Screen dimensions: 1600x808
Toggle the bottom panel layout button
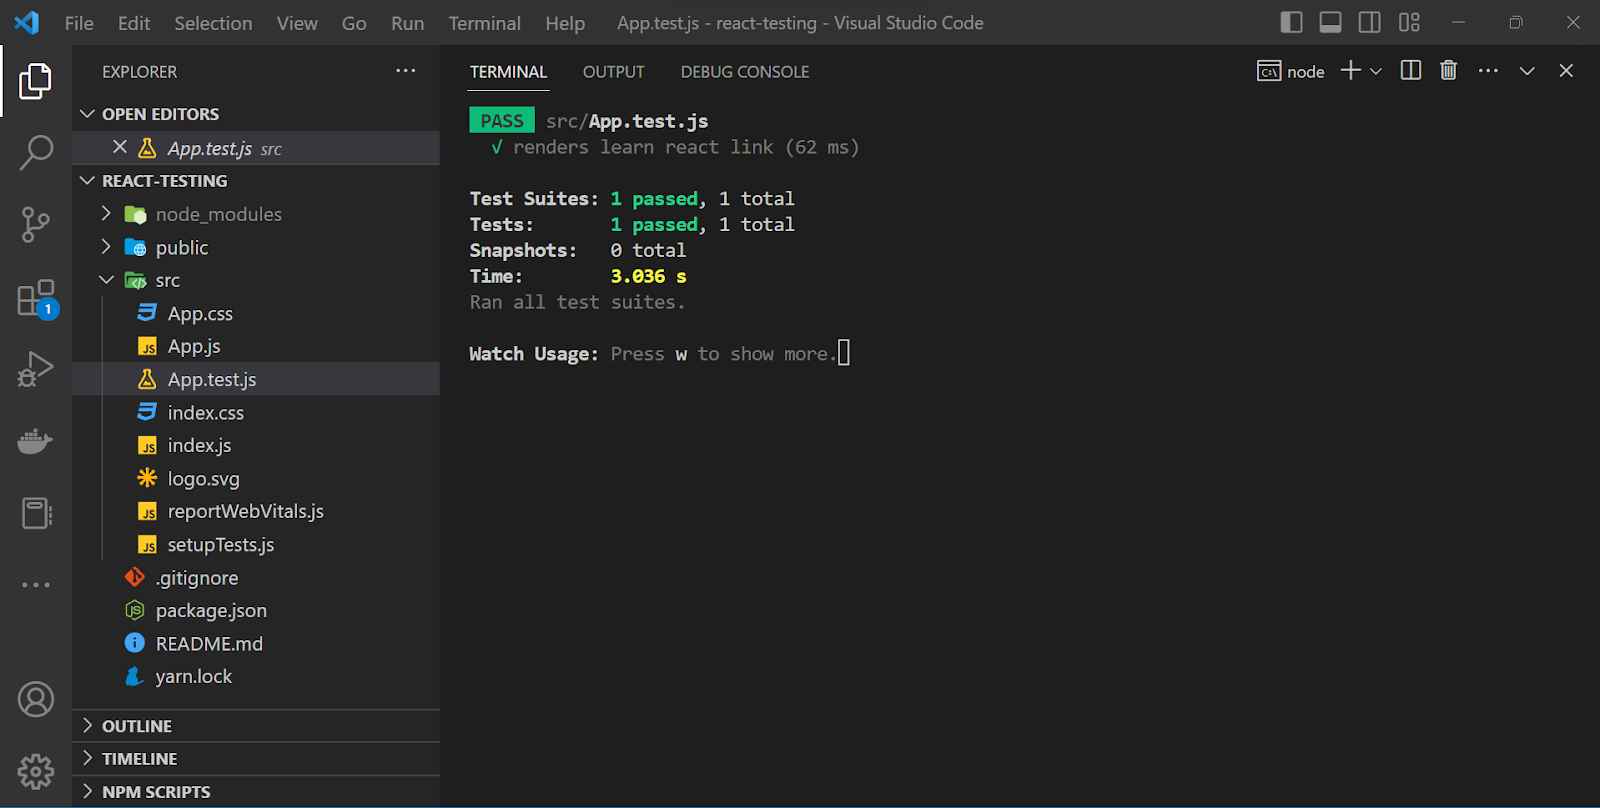pyautogui.click(x=1330, y=22)
